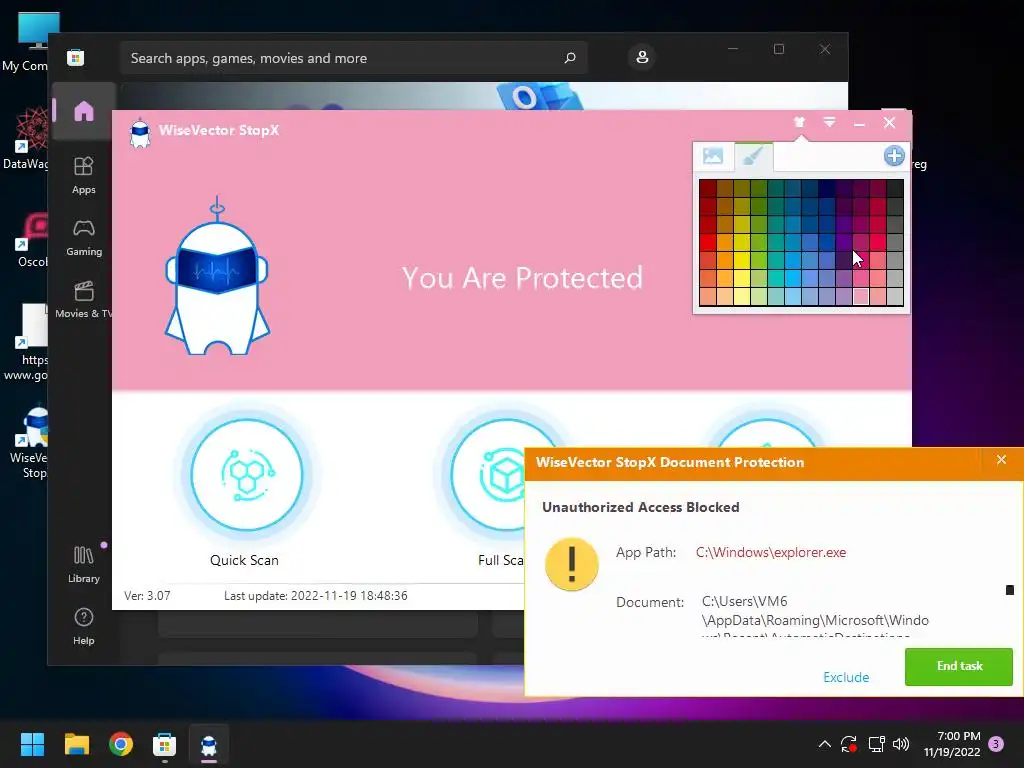
Task: Open WiseVector main menu dropdown arrow
Action: click(x=829, y=122)
